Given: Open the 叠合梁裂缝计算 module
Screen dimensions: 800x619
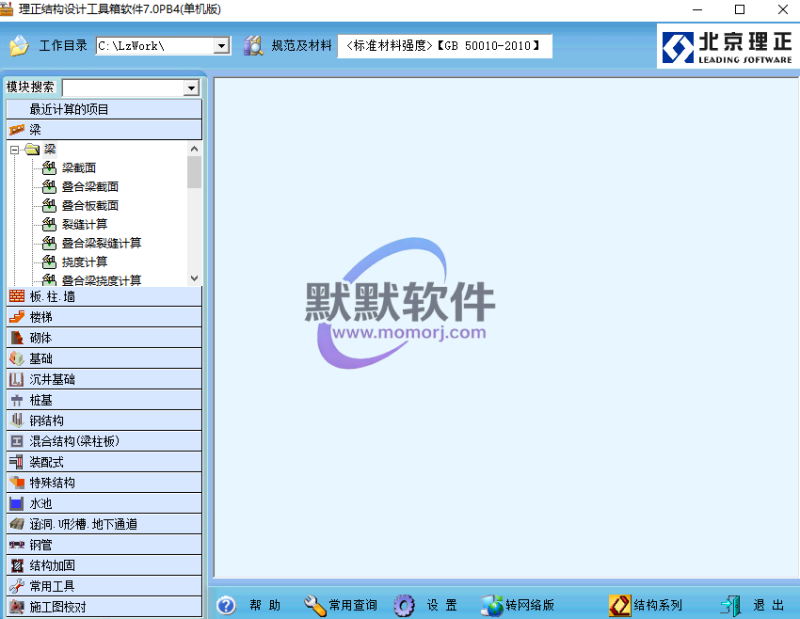Looking at the screenshot, I should point(101,243).
